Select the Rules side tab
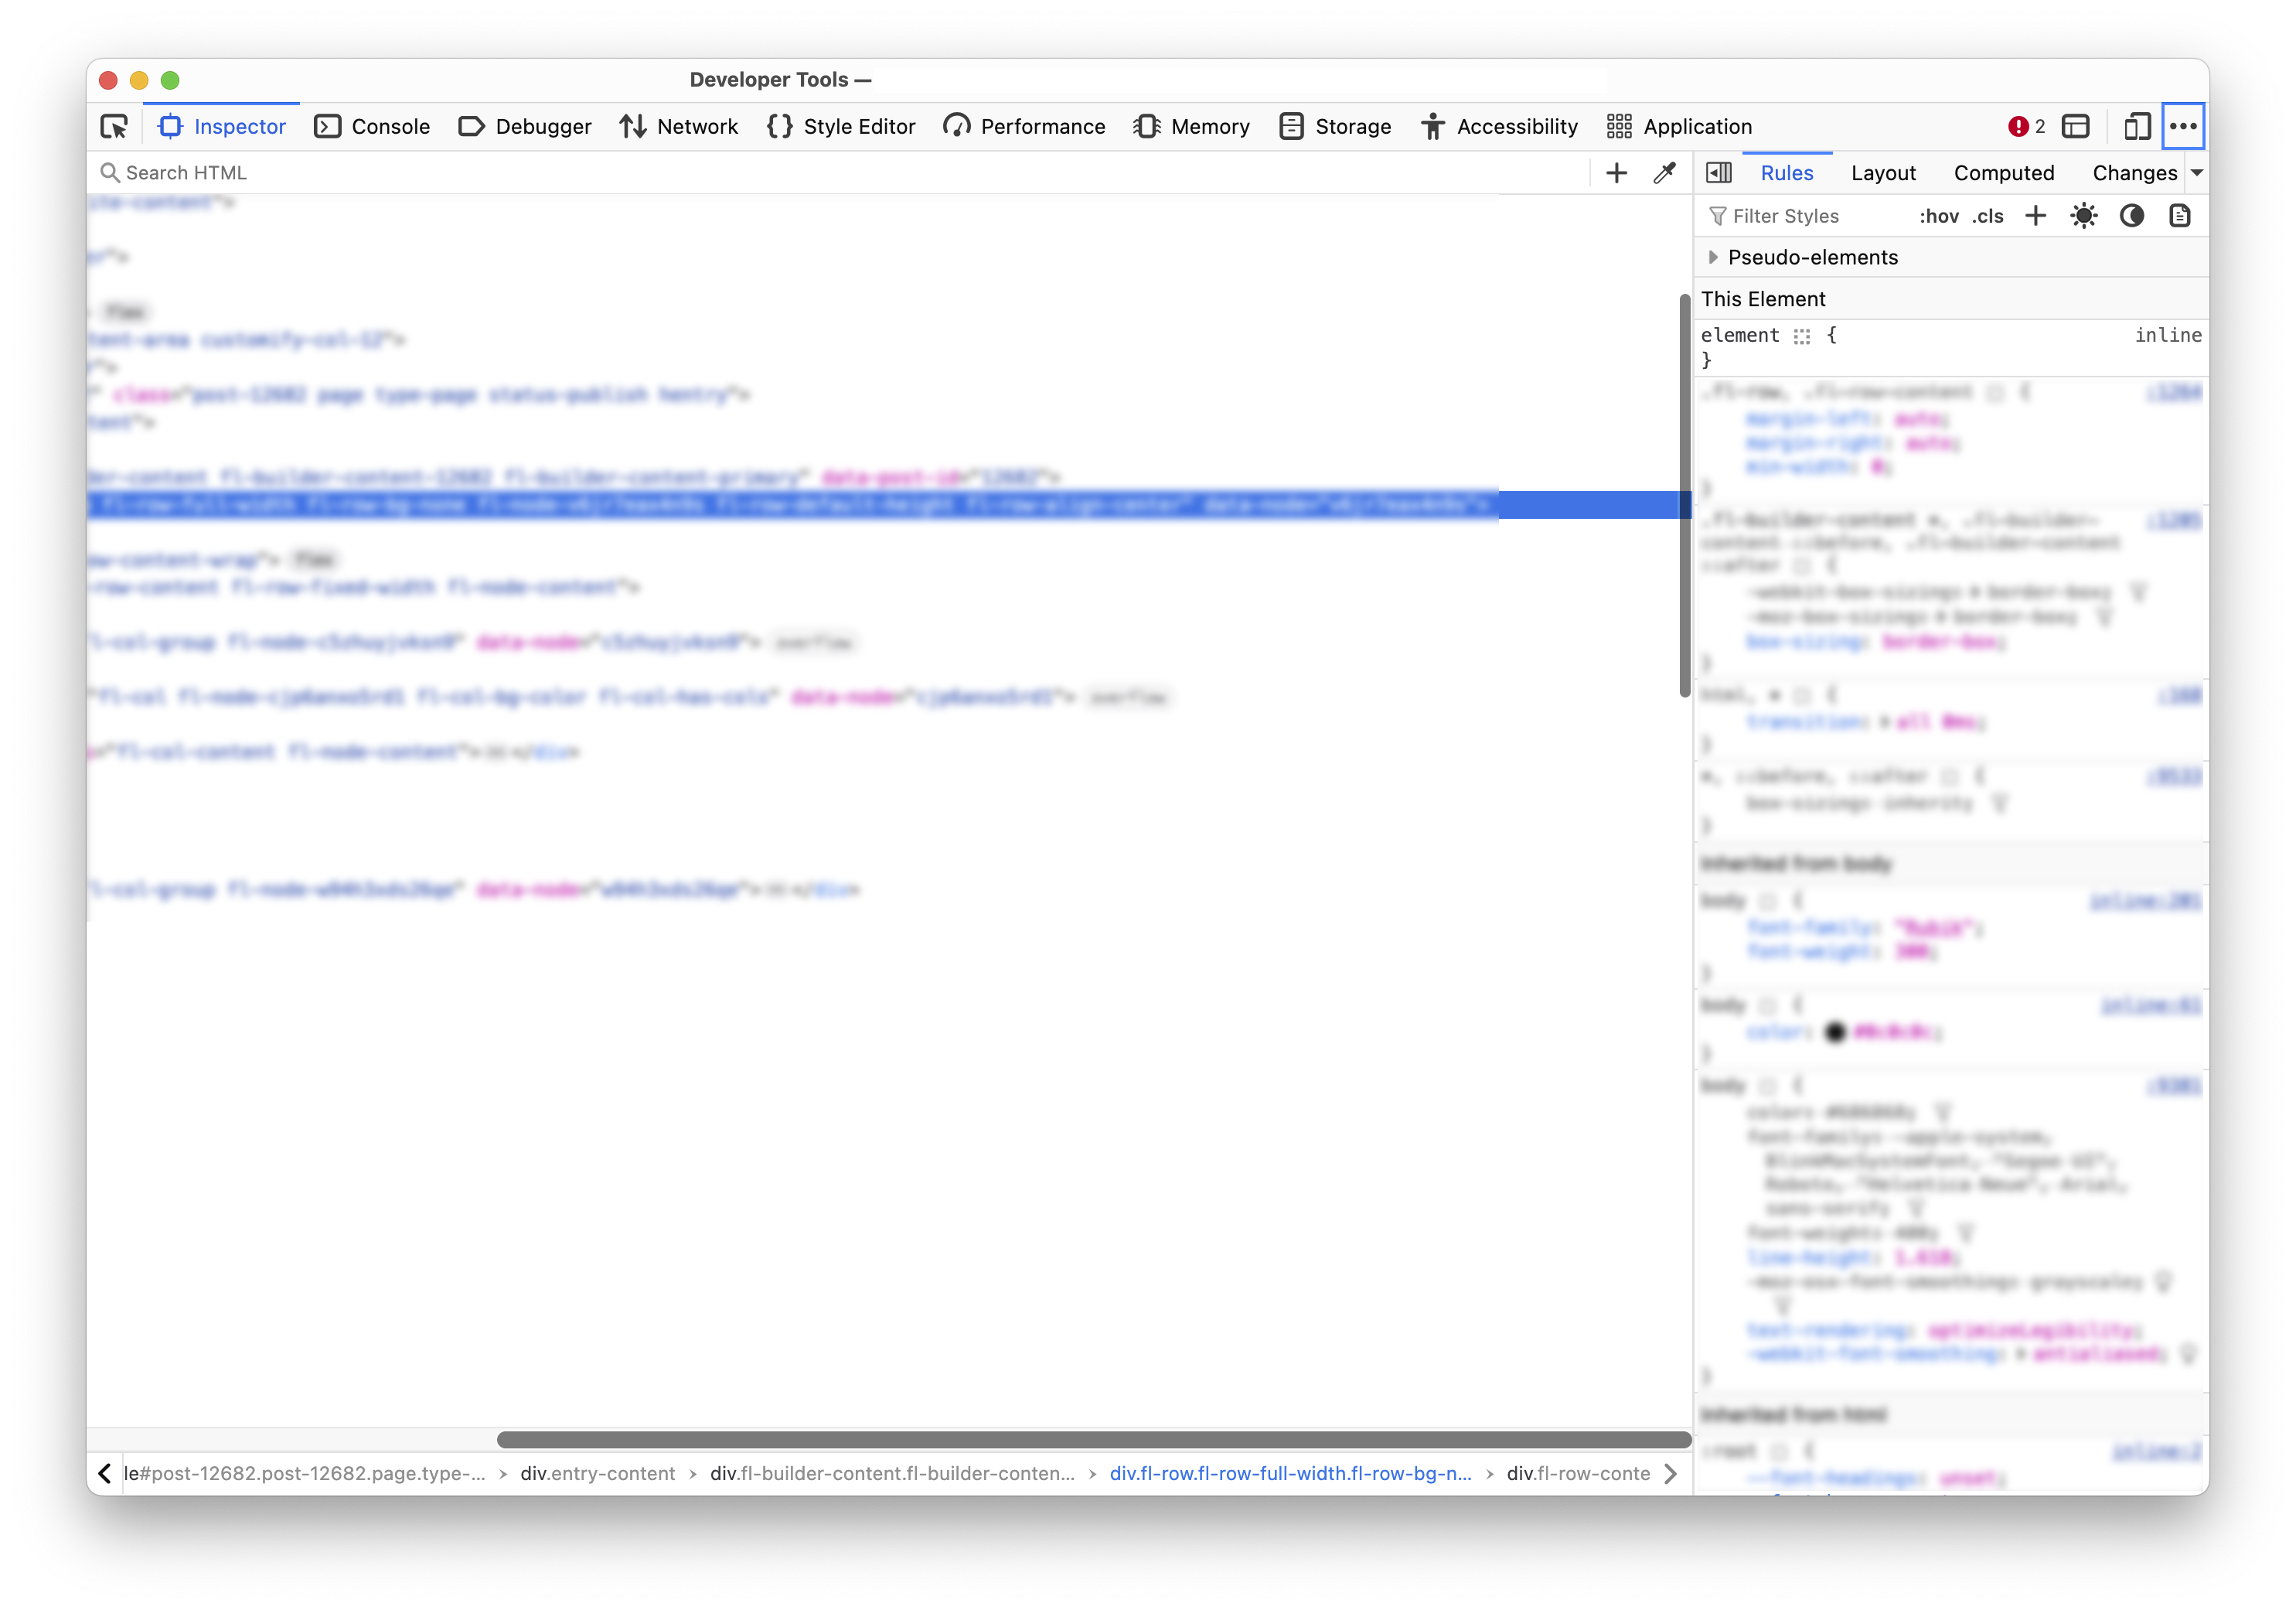 [x=1787, y=173]
